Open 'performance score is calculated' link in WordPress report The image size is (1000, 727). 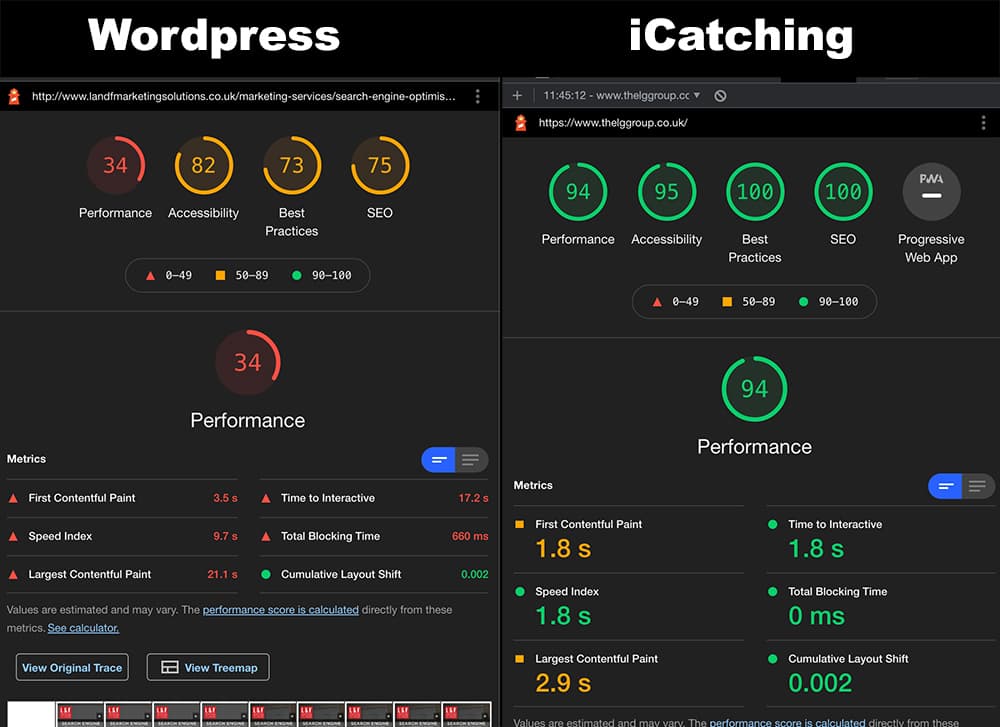[x=281, y=610]
